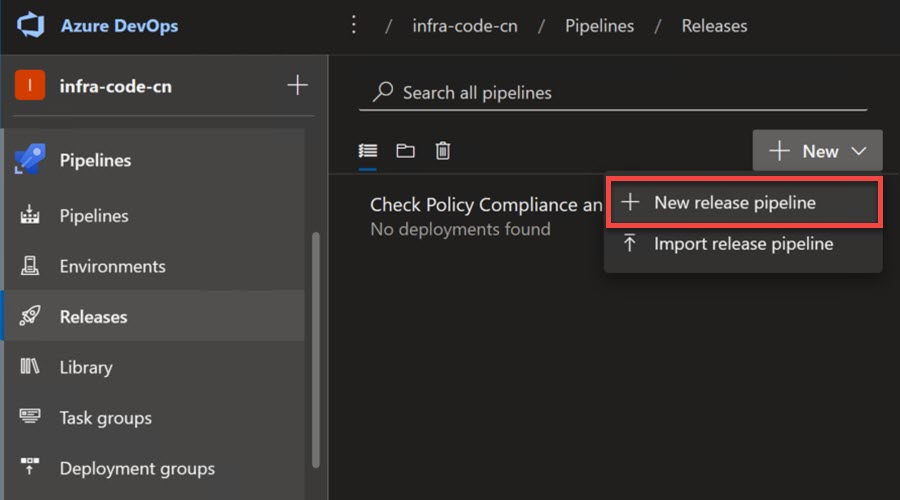This screenshot has width=900, height=500.
Task: Click the Azure DevOps logo icon
Action: pos(31,25)
